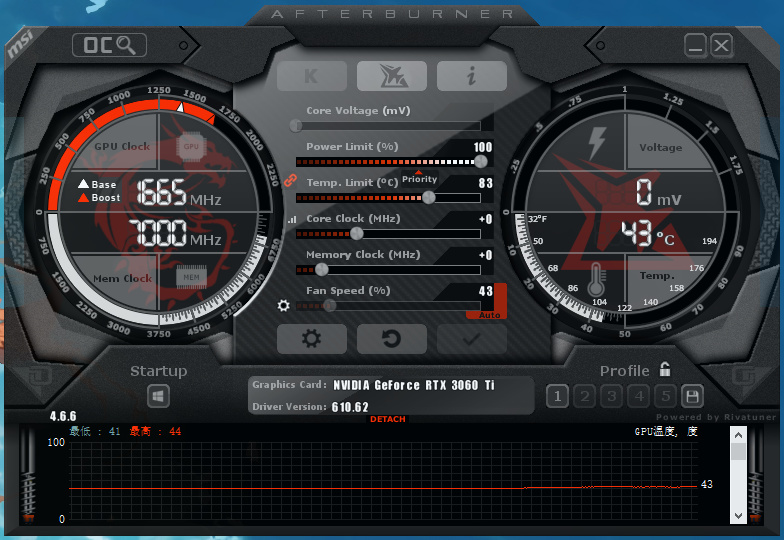Toggle Fan Speed Auto mode
This screenshot has height=540, width=784.
click(489, 315)
